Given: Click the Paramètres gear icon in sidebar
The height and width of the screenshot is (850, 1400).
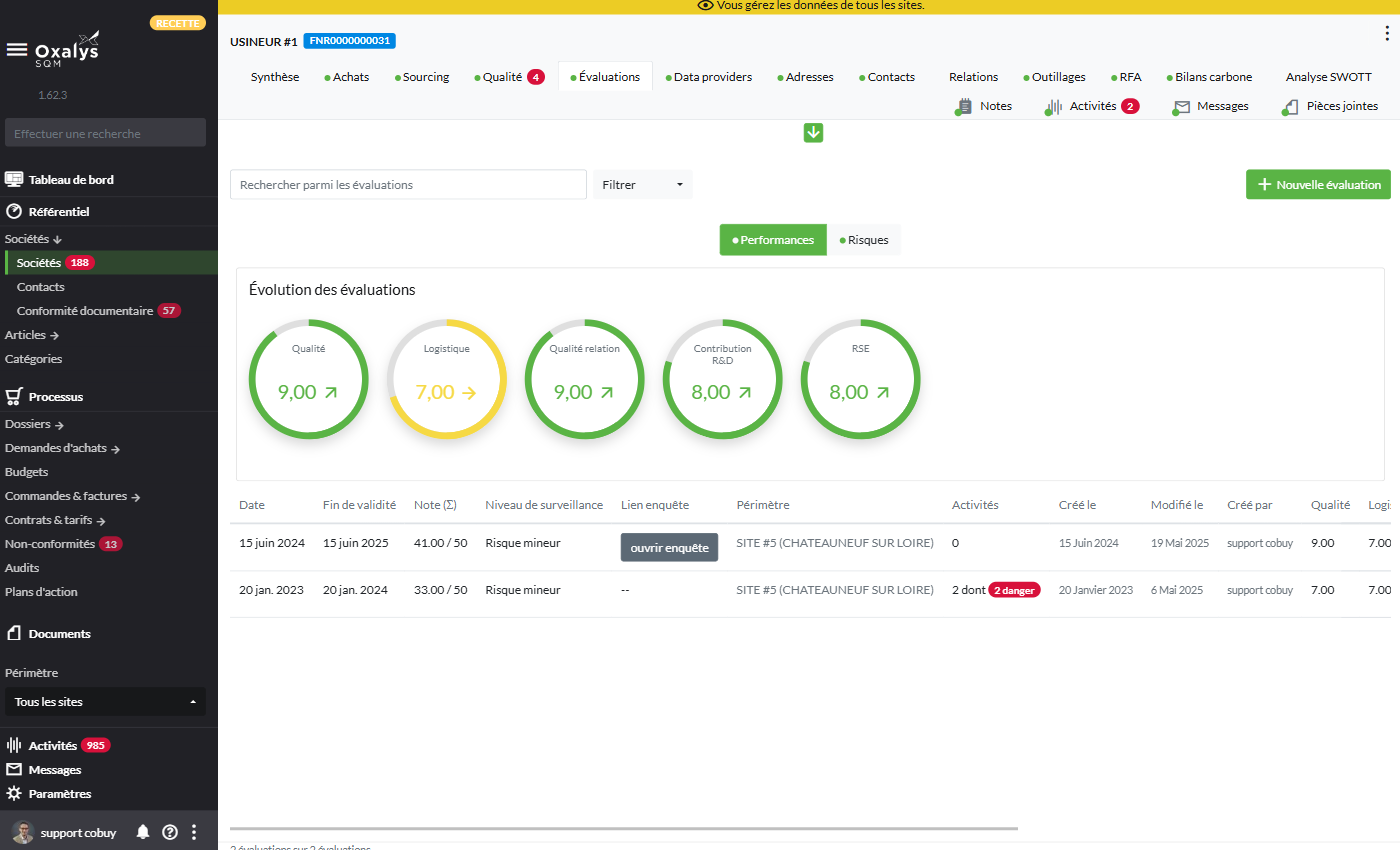Looking at the screenshot, I should click(x=14, y=794).
